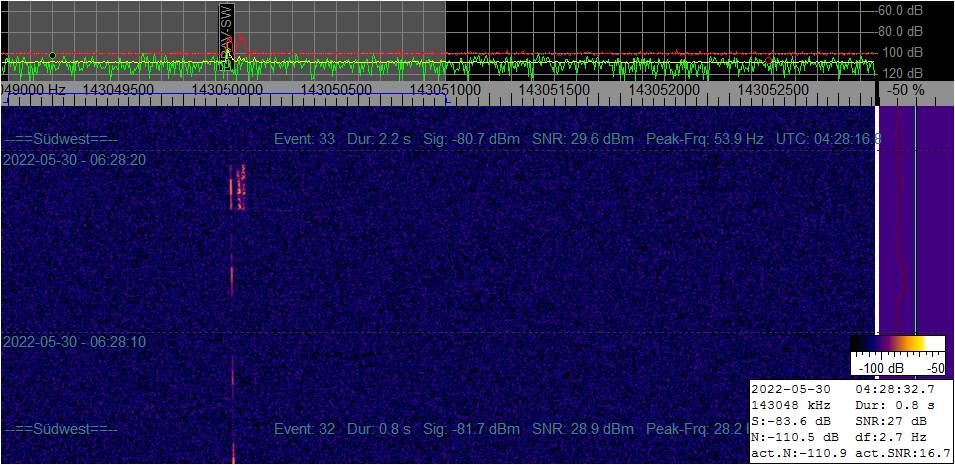Click the 2022-05-30 - 06:28:20 timestamp
955x465 pixels.
pyautogui.click(x=74, y=160)
